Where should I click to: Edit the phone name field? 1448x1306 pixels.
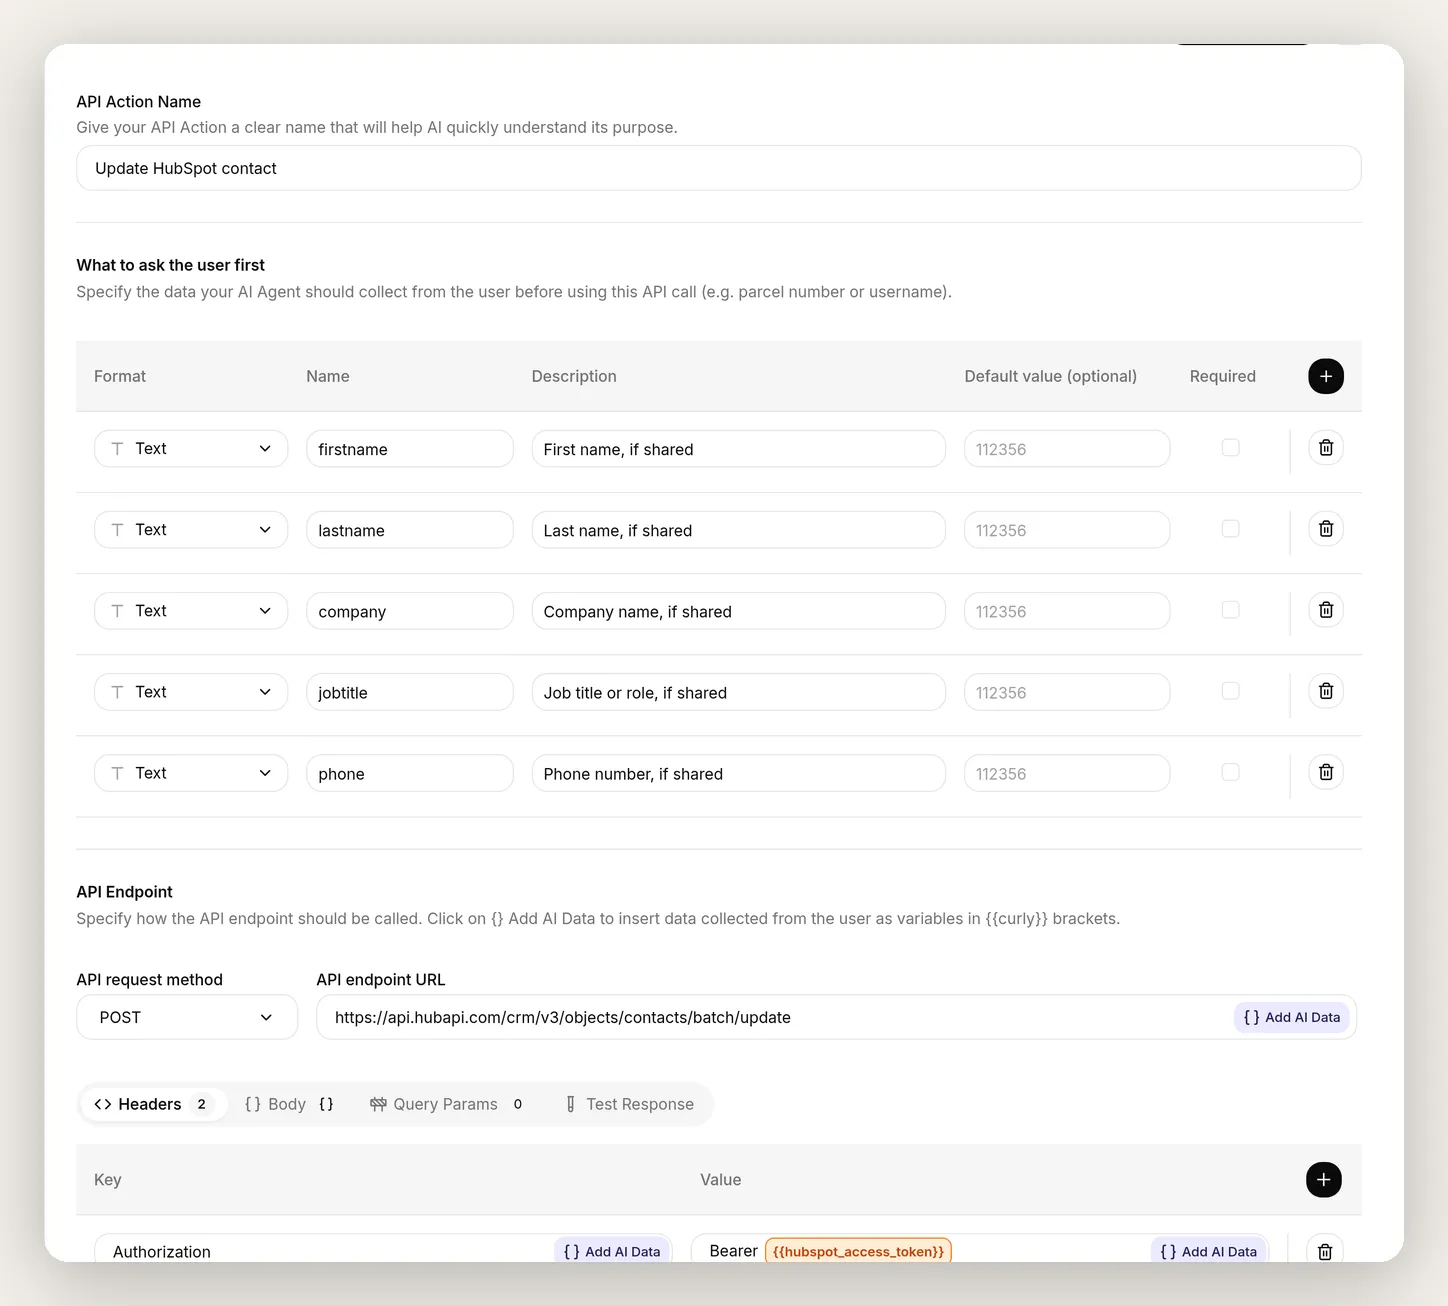[x=410, y=773]
